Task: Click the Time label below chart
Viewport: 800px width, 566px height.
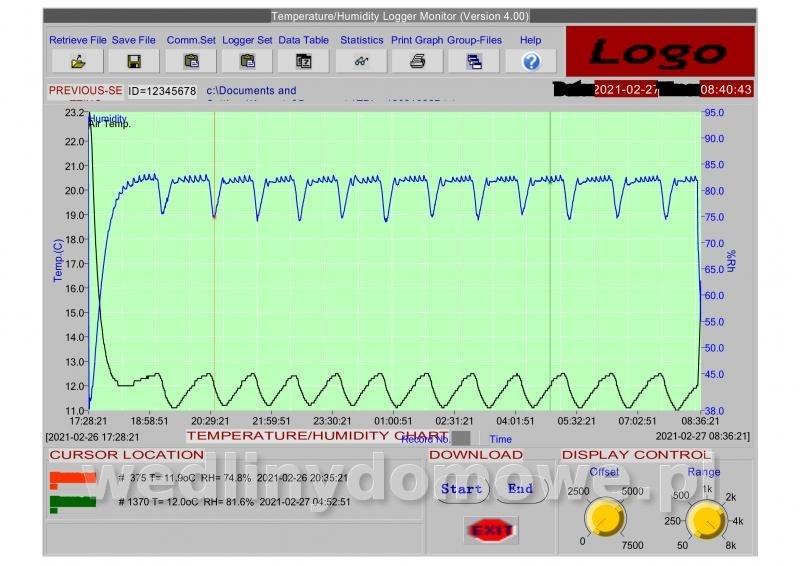Action: click(501, 439)
